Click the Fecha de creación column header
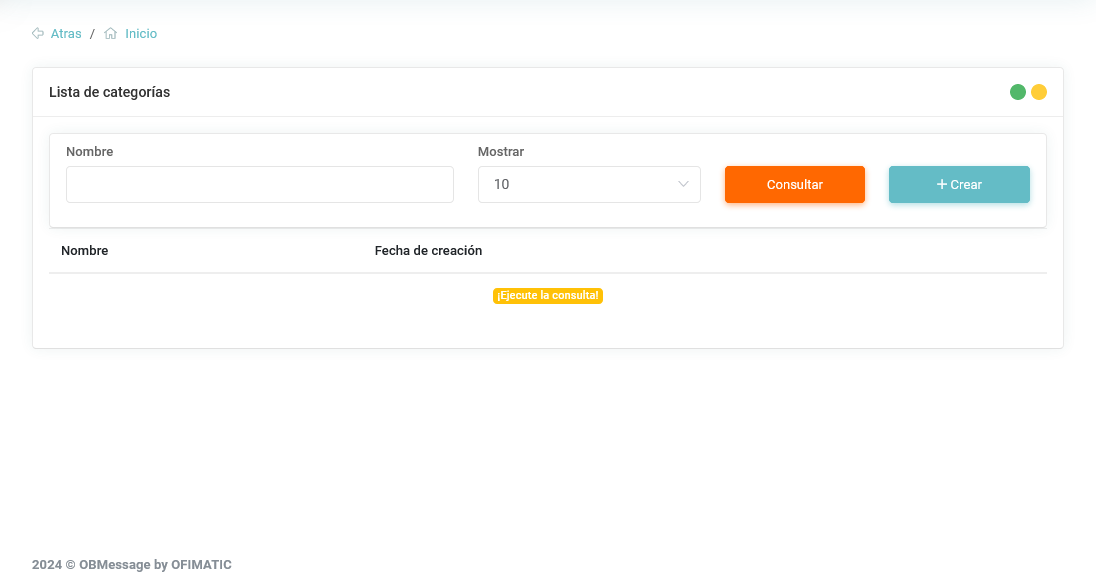The width and height of the screenshot is (1096, 587). click(x=428, y=251)
